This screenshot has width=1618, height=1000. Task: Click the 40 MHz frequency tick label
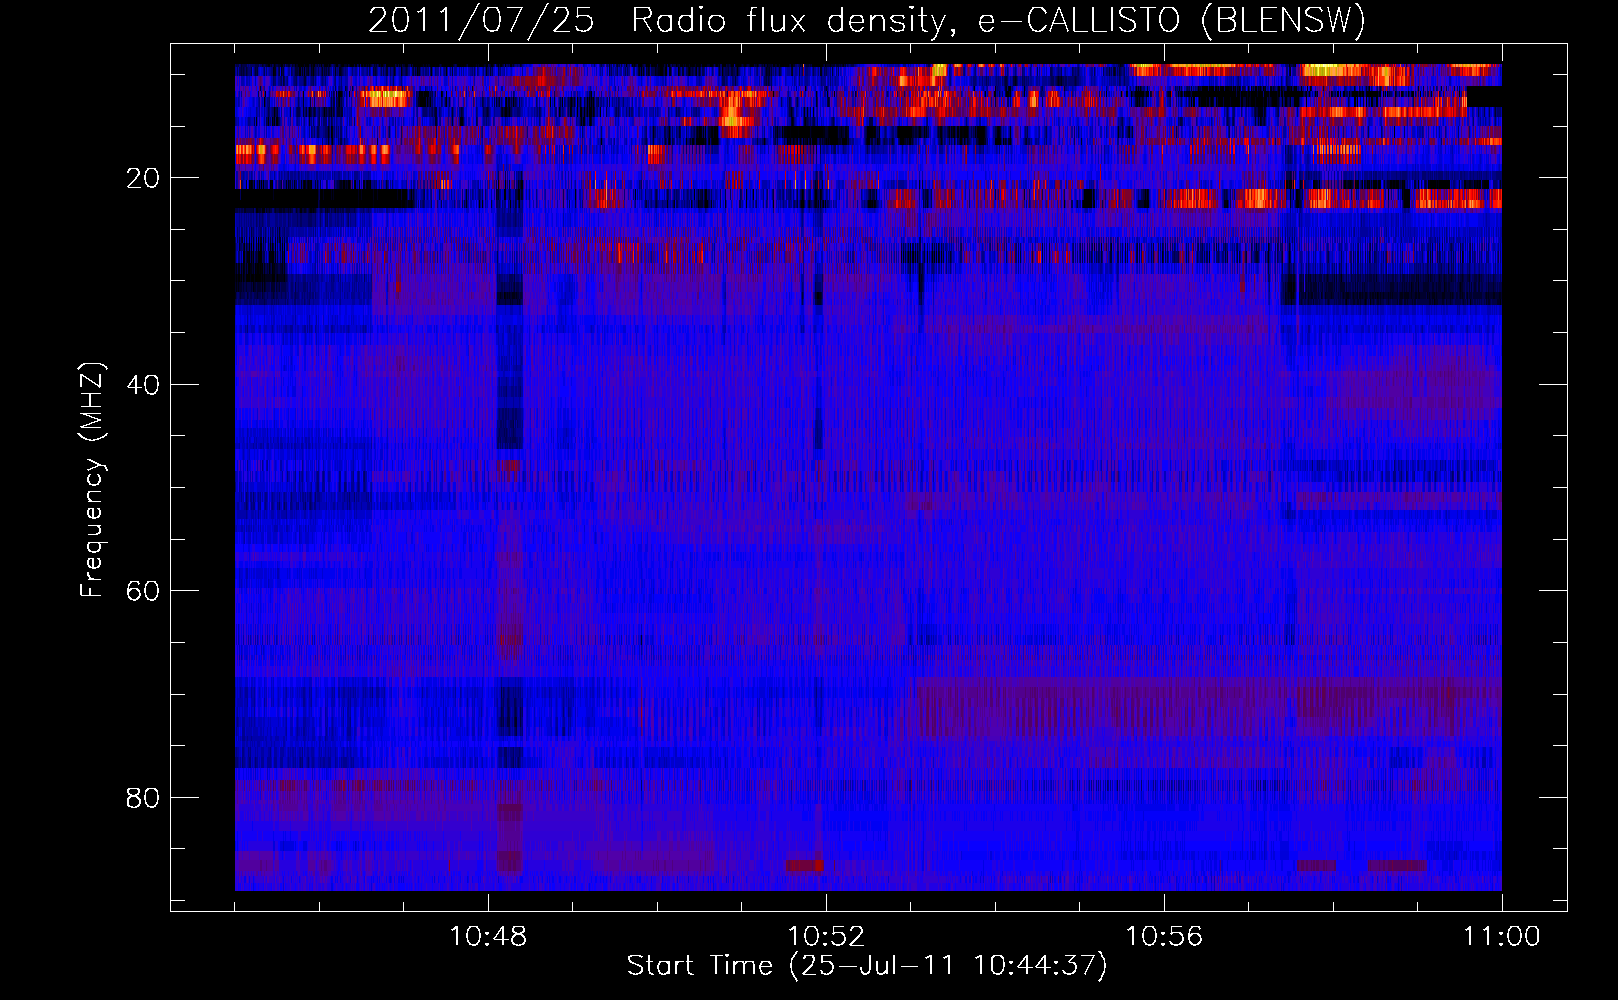click(x=143, y=385)
